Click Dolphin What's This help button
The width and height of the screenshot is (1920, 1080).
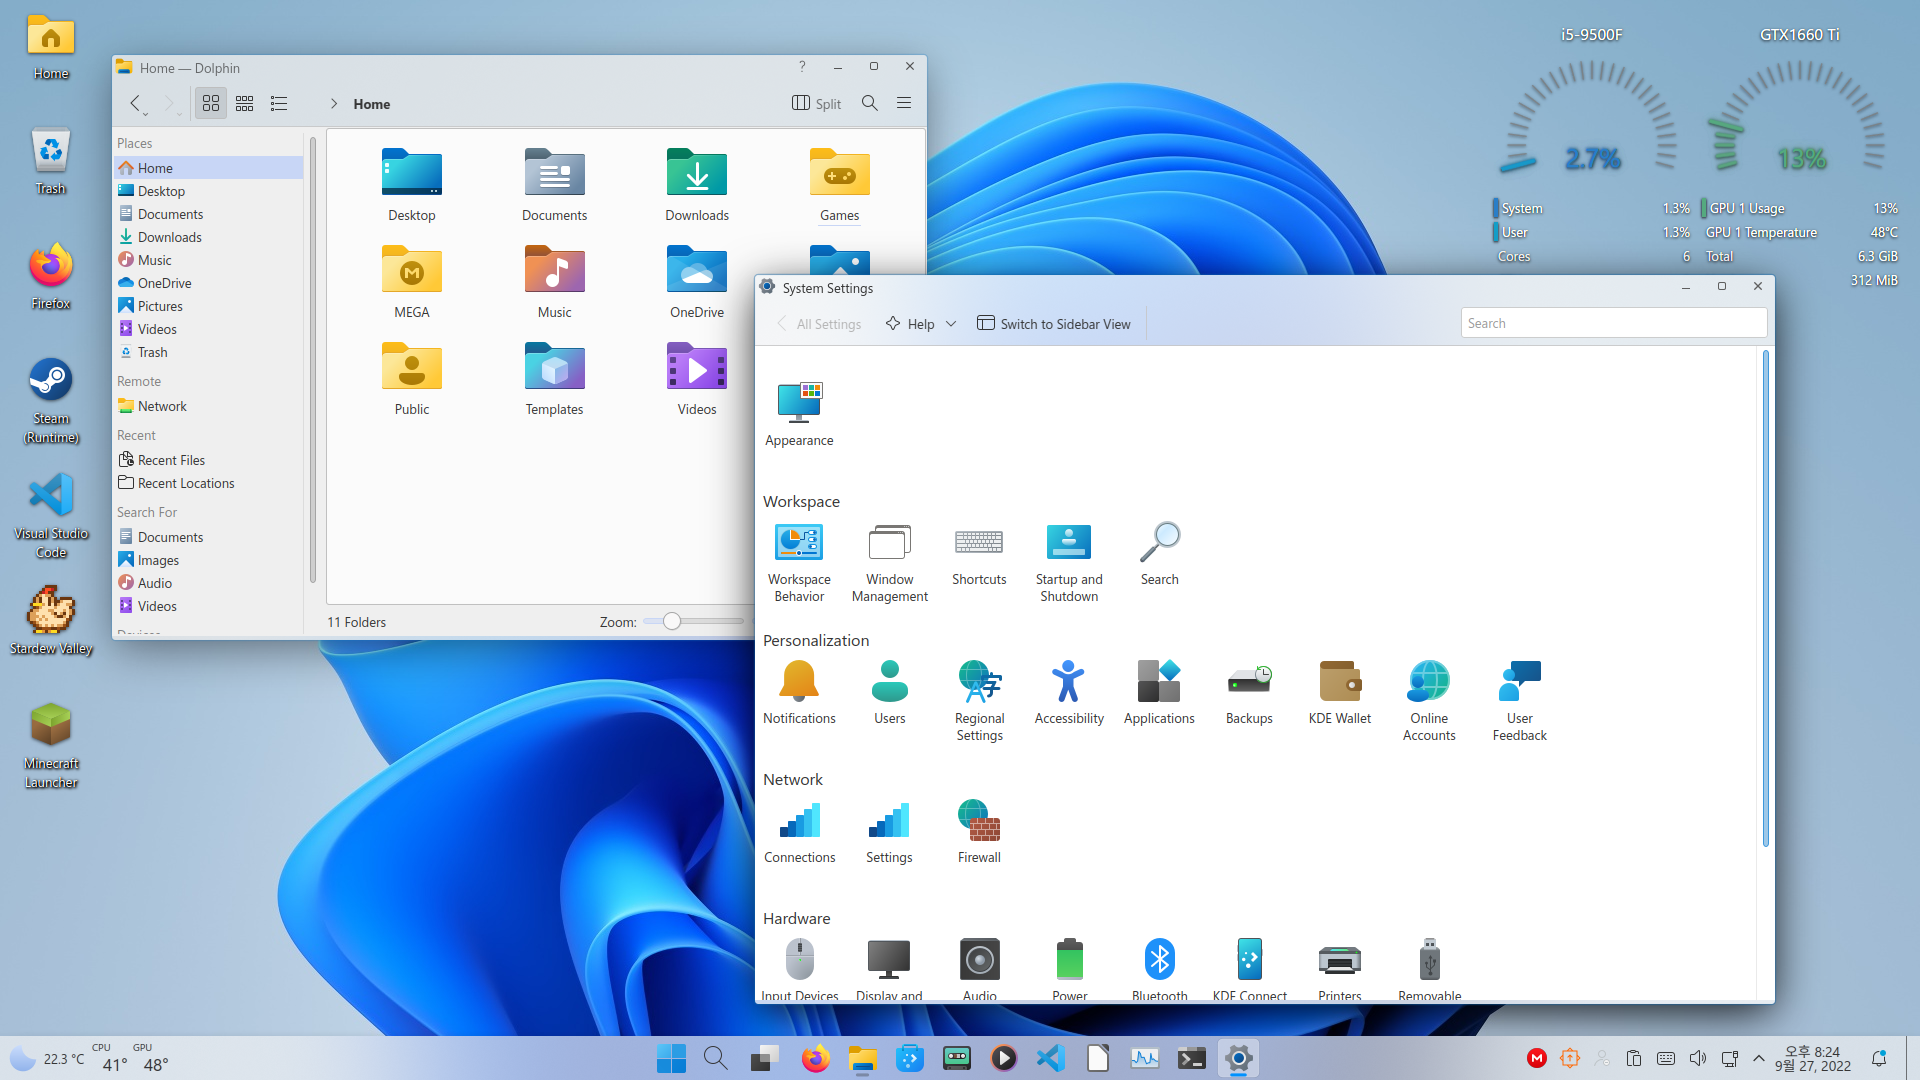(802, 66)
